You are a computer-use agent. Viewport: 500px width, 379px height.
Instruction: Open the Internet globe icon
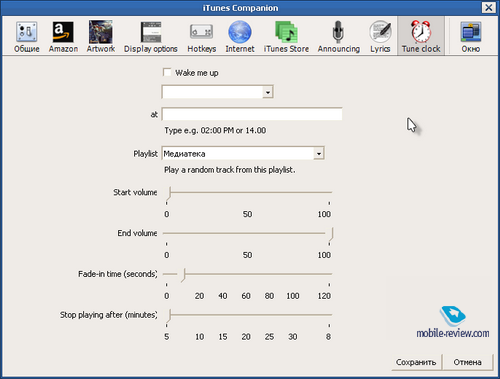[240, 37]
